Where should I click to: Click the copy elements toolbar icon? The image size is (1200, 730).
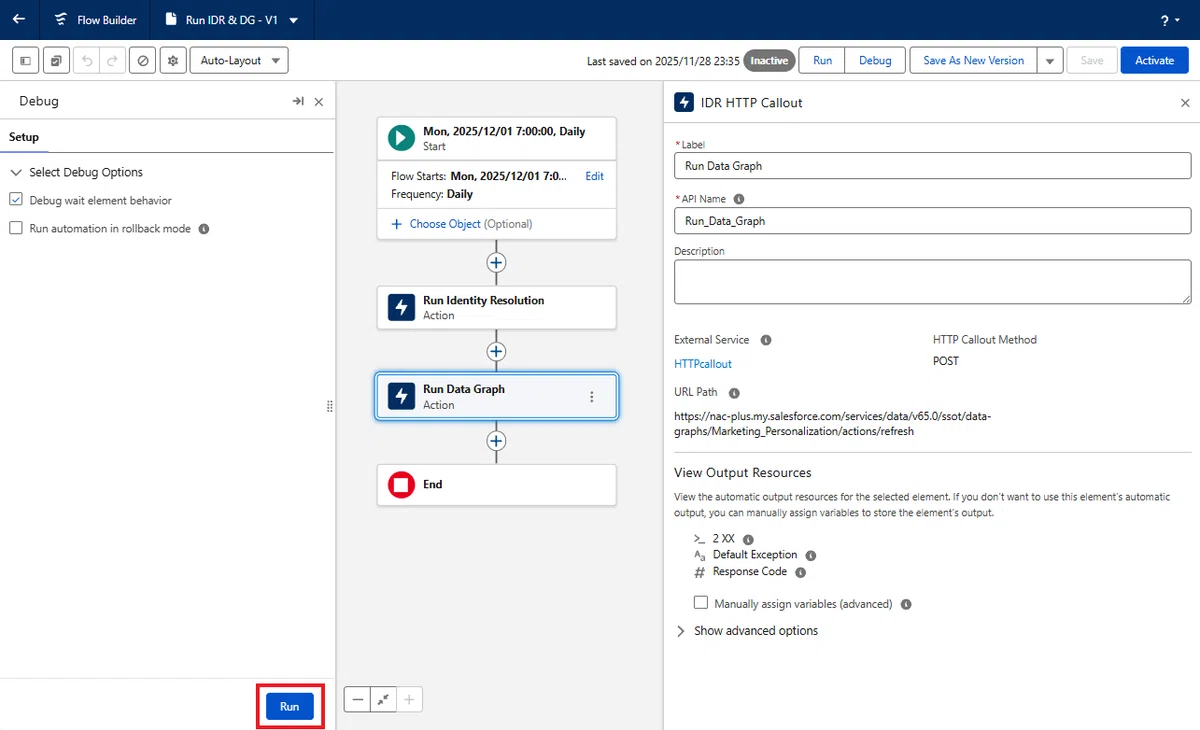pyautogui.click(x=56, y=61)
